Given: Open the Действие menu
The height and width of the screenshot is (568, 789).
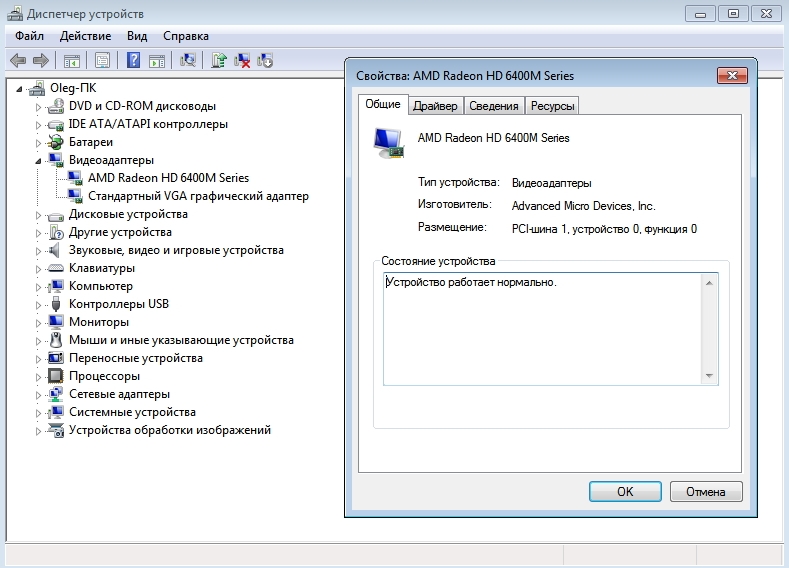Looking at the screenshot, I should point(85,36).
